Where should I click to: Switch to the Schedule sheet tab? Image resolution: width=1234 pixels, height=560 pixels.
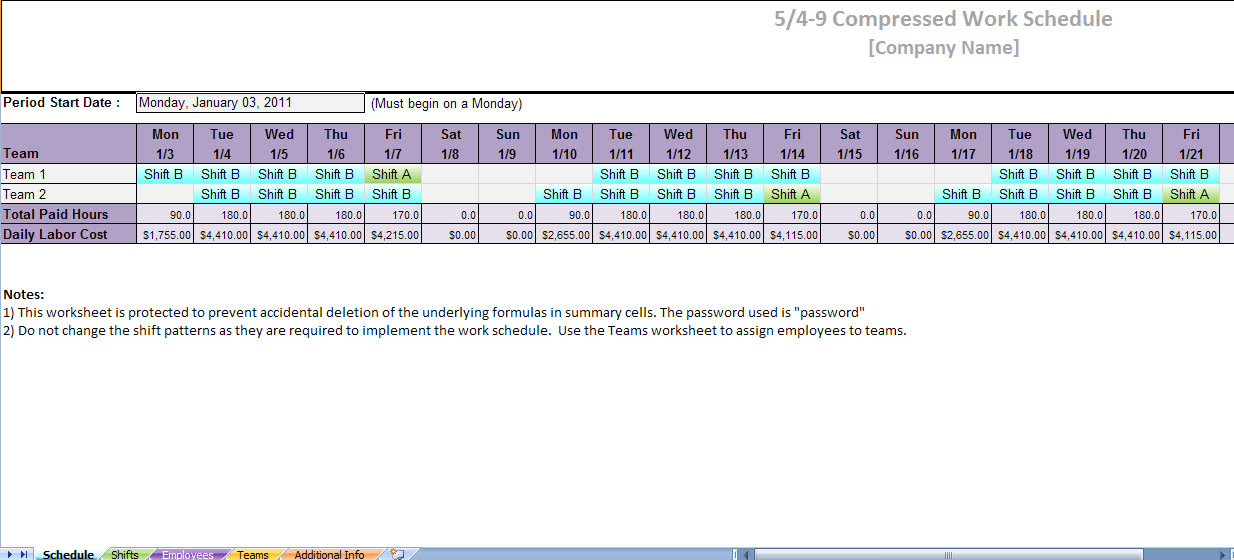(68, 554)
